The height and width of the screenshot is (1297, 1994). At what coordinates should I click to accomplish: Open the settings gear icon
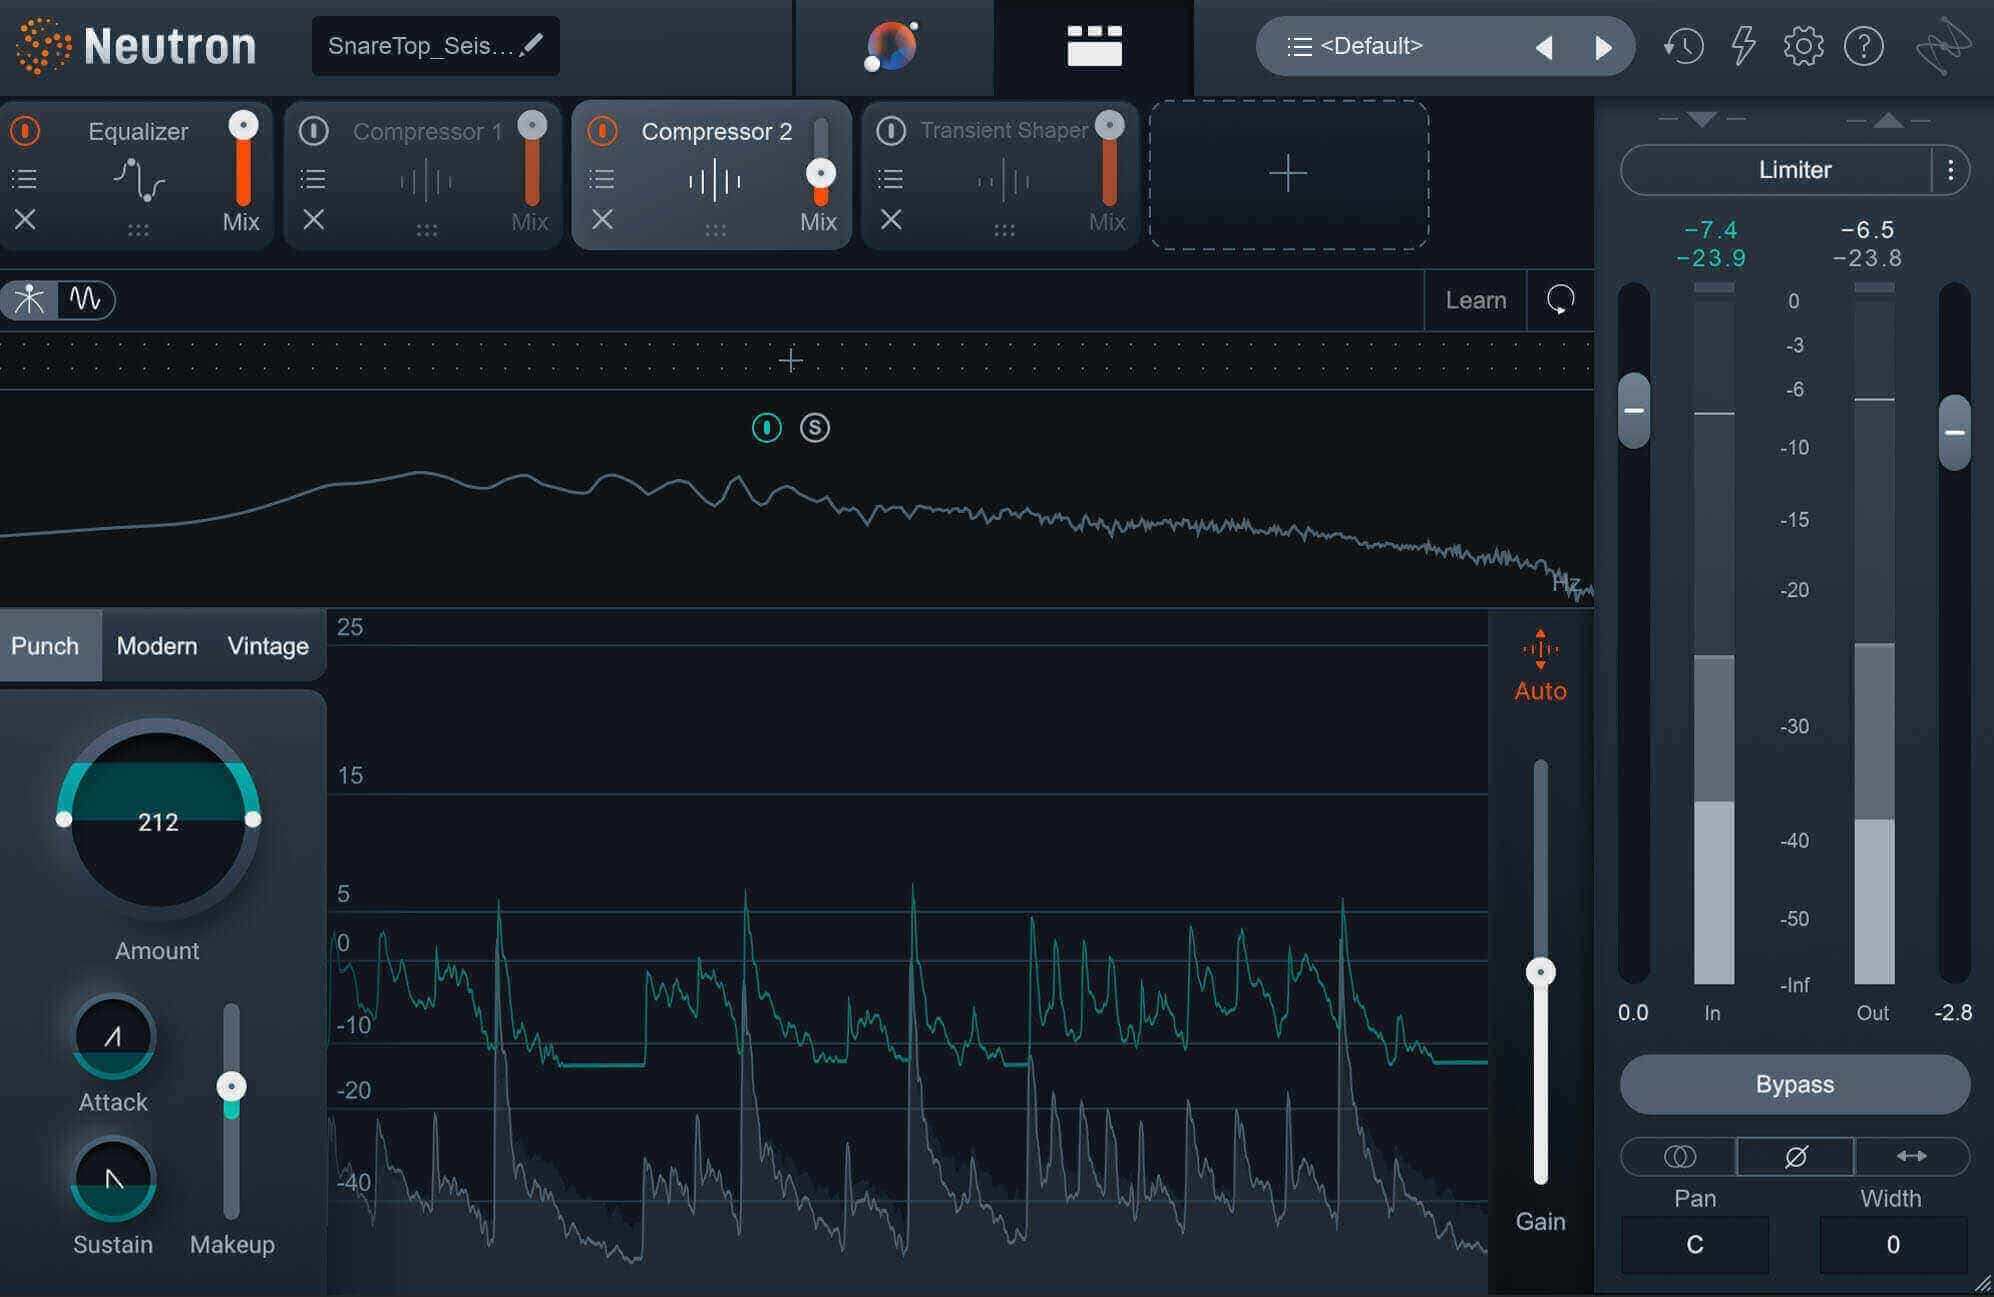pos(1803,46)
